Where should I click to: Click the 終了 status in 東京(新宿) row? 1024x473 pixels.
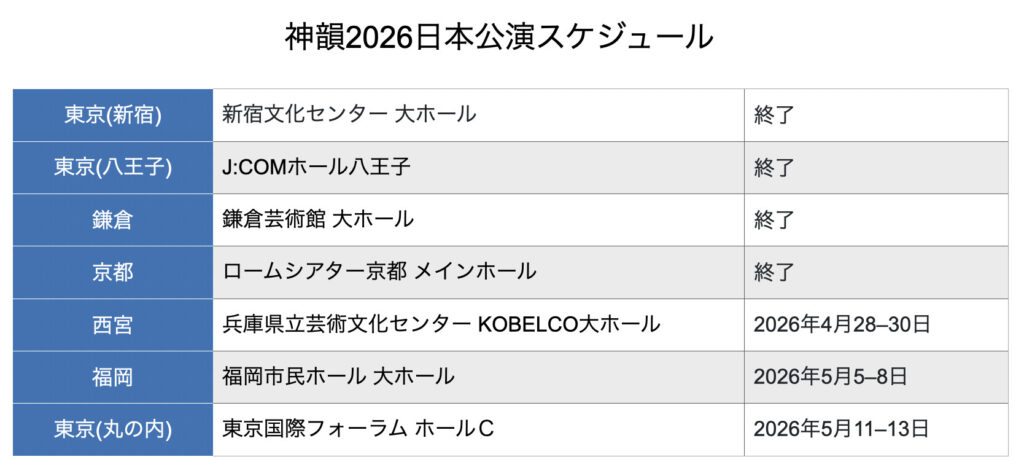[774, 114]
